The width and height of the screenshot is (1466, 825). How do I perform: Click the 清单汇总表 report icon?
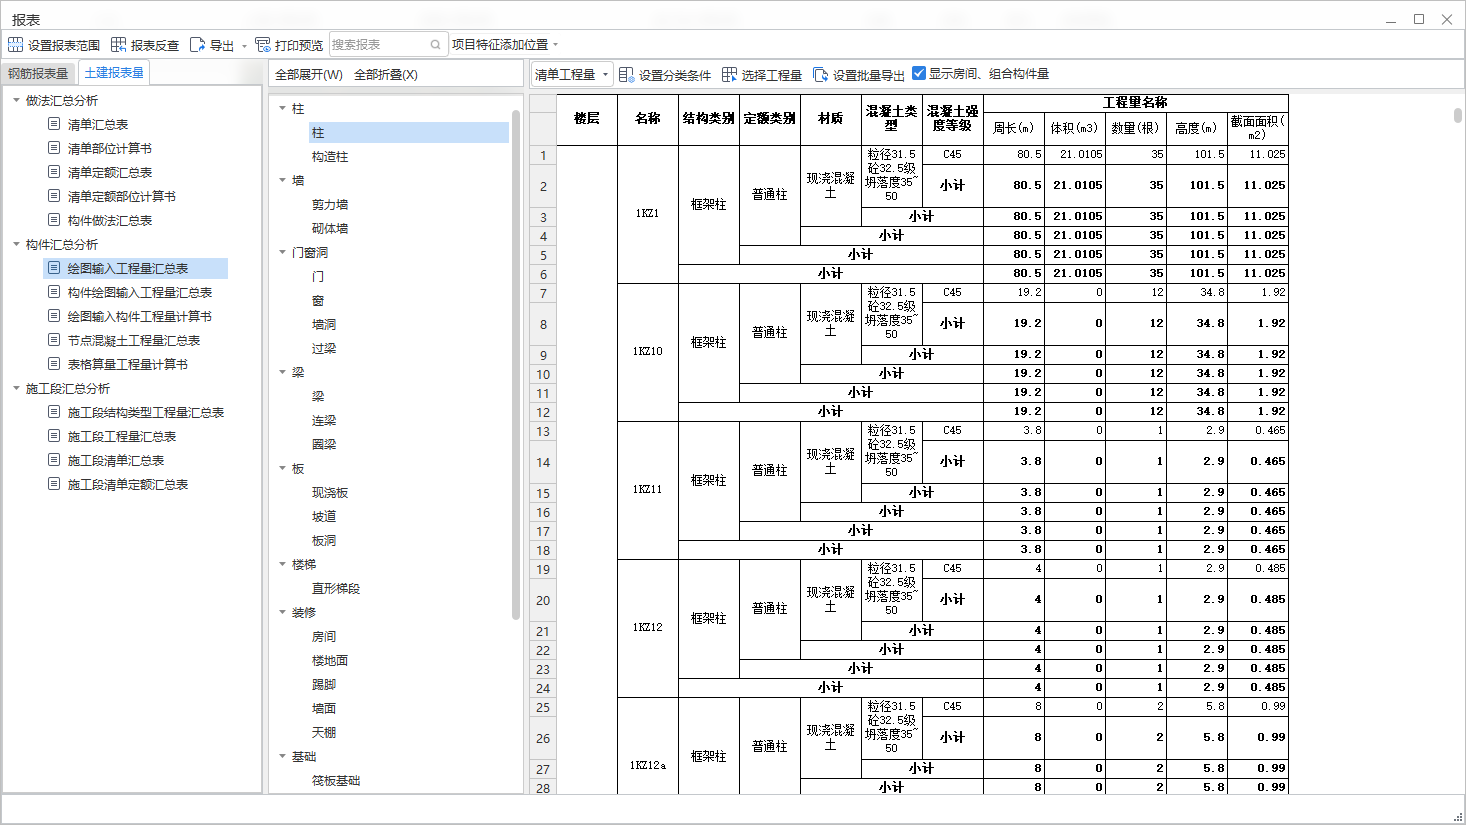[x=54, y=124]
